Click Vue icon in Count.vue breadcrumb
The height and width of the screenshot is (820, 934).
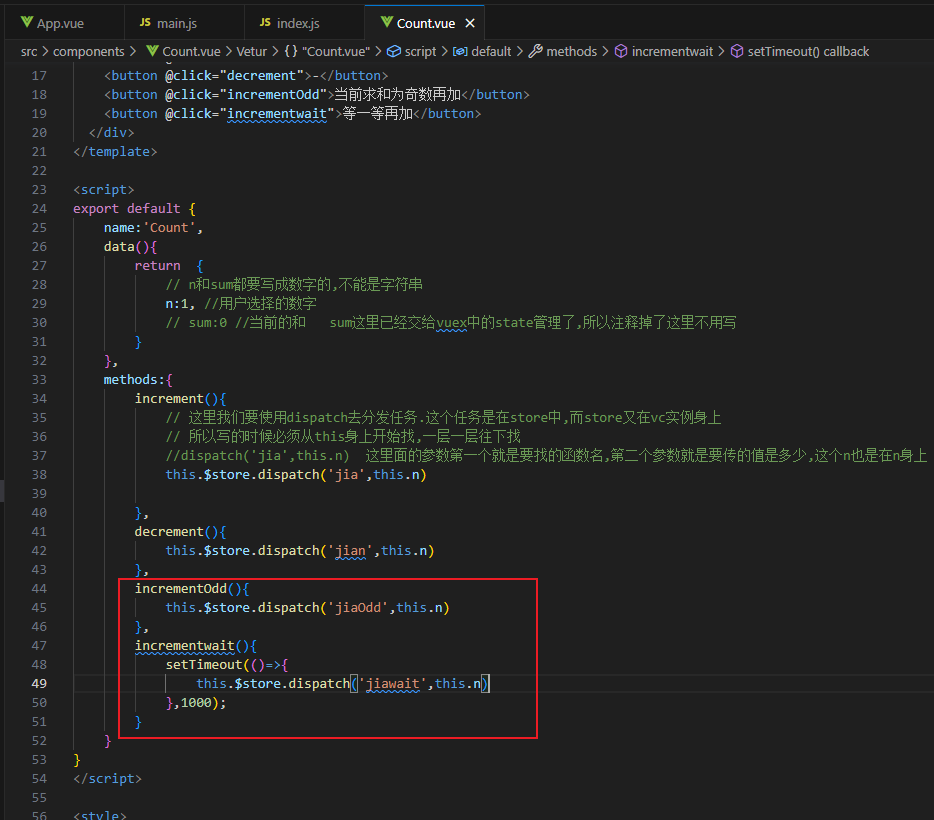click(152, 51)
